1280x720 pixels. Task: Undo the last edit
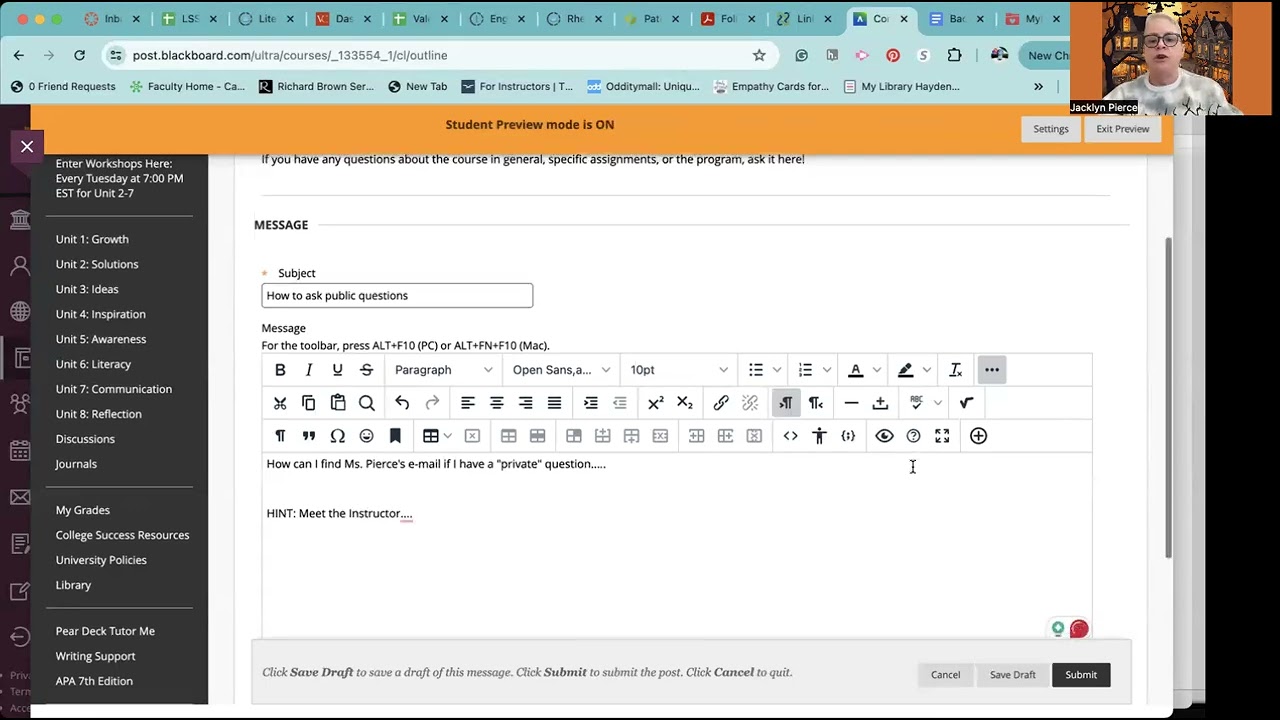[402, 403]
